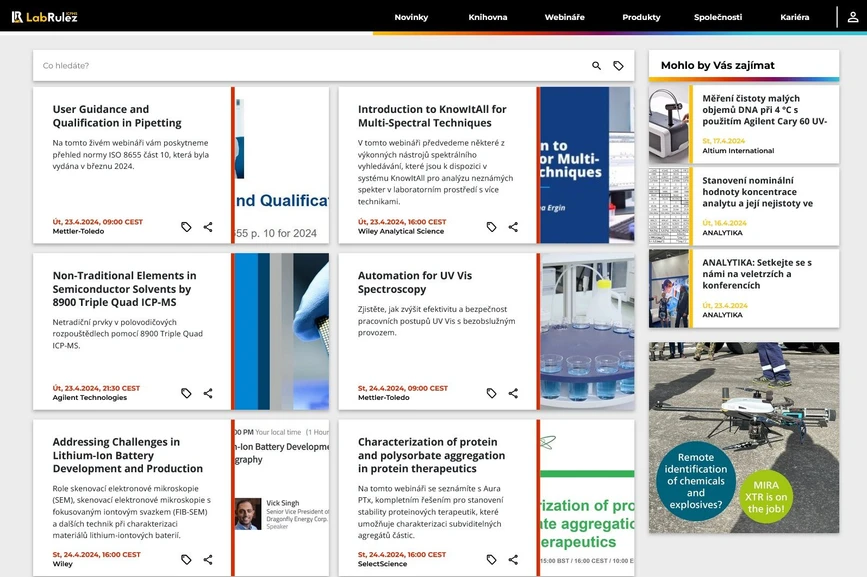This screenshot has height=577, width=867.
Task: Tag the Automation for UV Vis webinar
Action: tap(492, 393)
